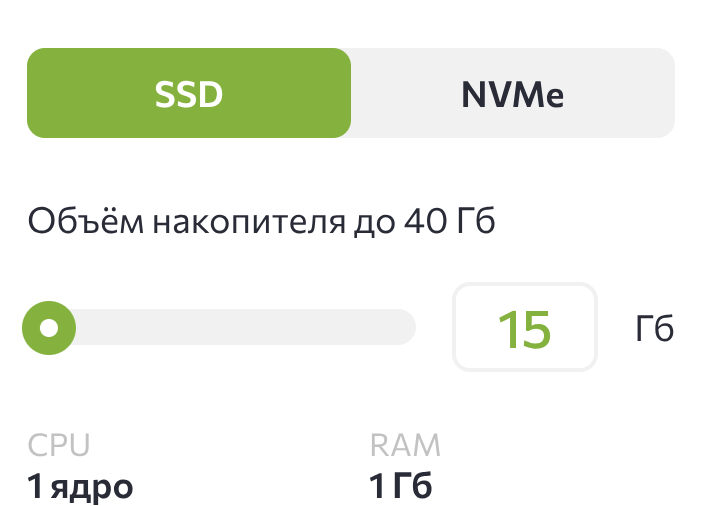The width and height of the screenshot is (702, 506).
Task: Click "40 Гб" in the storage heading
Action: (449, 221)
